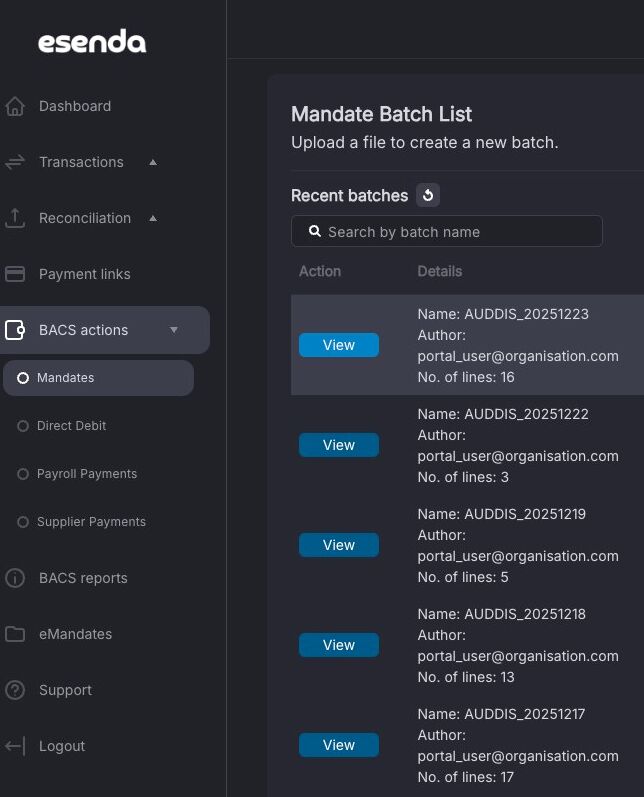The height and width of the screenshot is (797, 644).
Task: Open BACS actions menu item
Action: tap(105, 330)
